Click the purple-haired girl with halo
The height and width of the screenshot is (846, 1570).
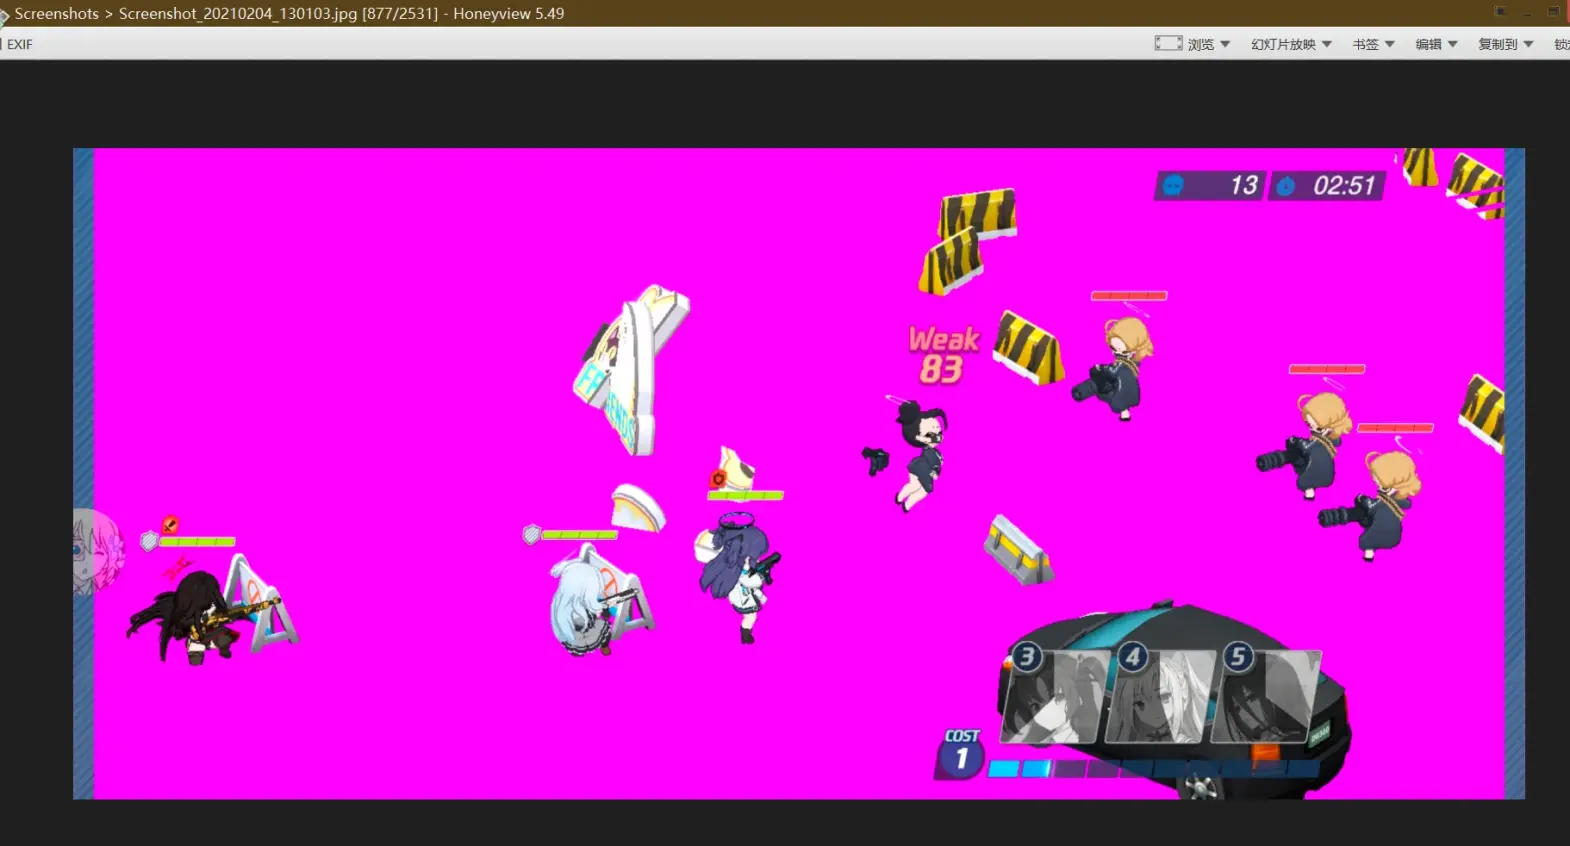tap(739, 576)
